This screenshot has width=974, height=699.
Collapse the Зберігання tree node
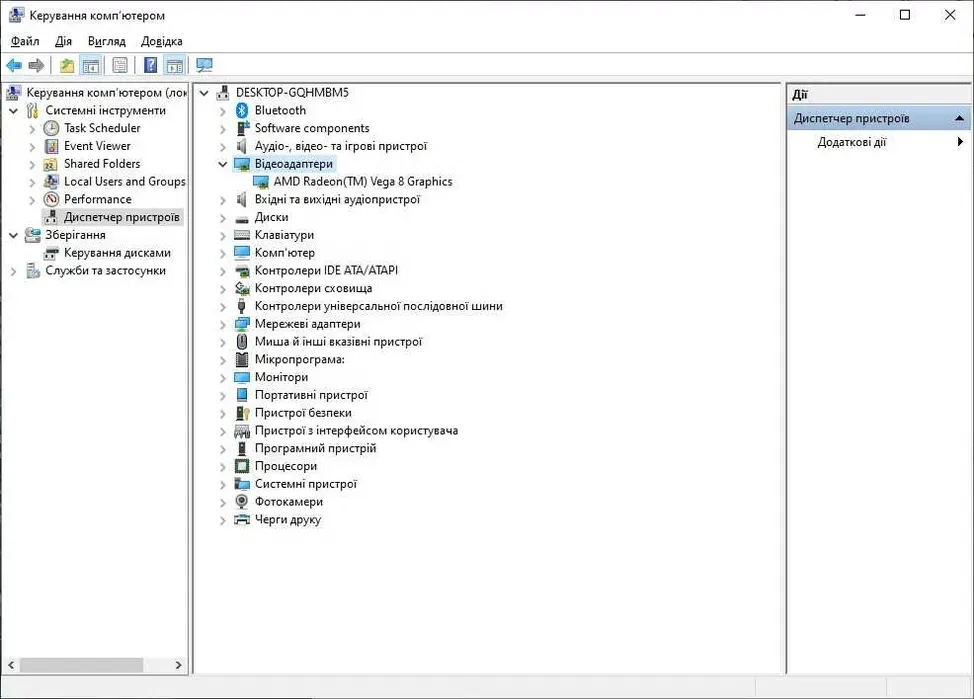(x=13, y=235)
